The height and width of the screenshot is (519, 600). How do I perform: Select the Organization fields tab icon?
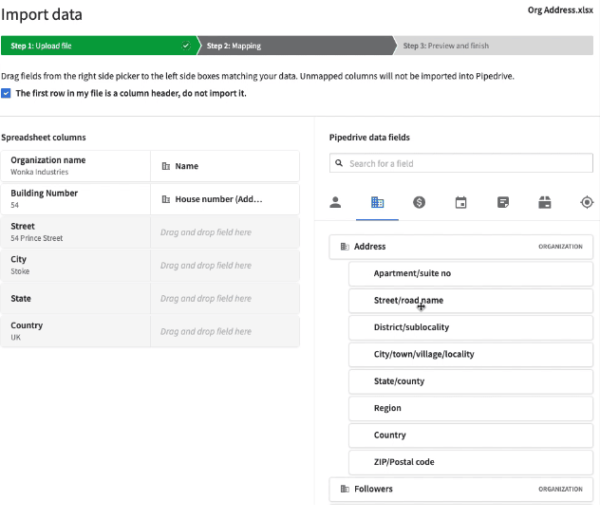coord(377,202)
